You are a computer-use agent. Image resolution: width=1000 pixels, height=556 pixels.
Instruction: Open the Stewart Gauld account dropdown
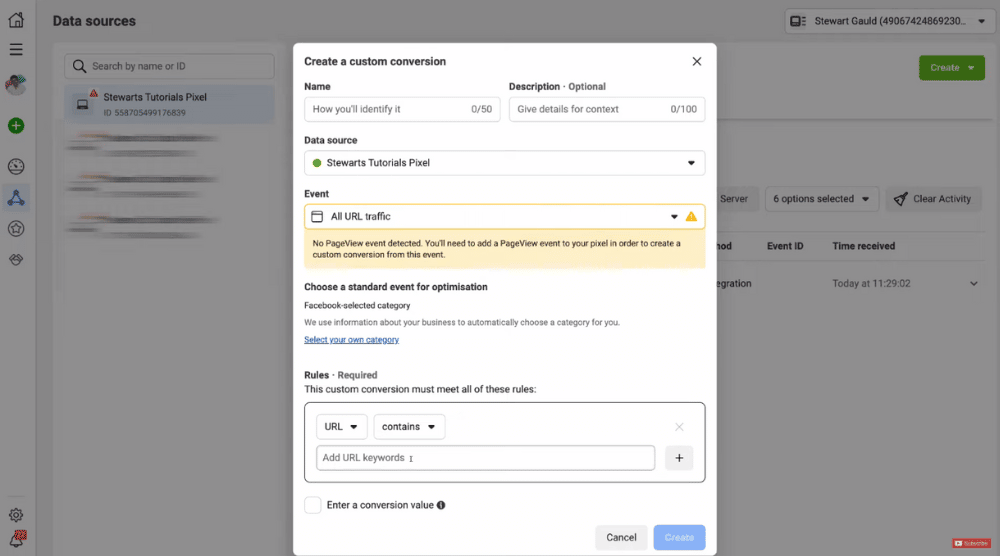tap(890, 21)
